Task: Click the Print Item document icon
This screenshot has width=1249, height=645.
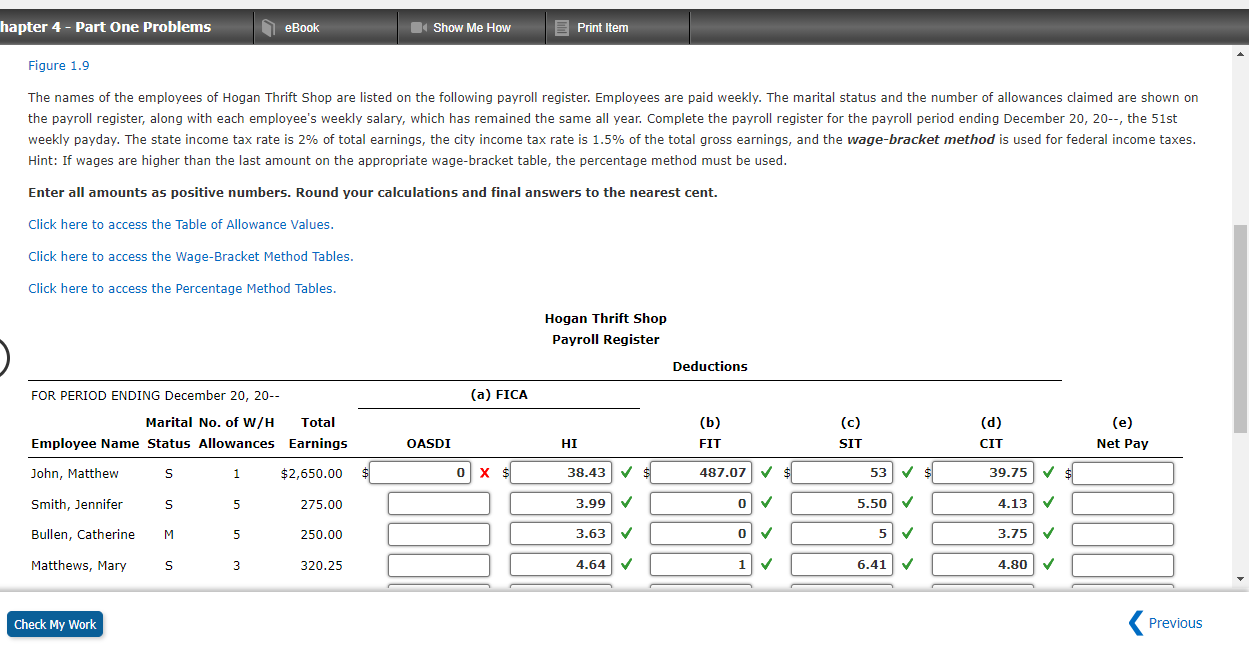Action: (x=562, y=28)
